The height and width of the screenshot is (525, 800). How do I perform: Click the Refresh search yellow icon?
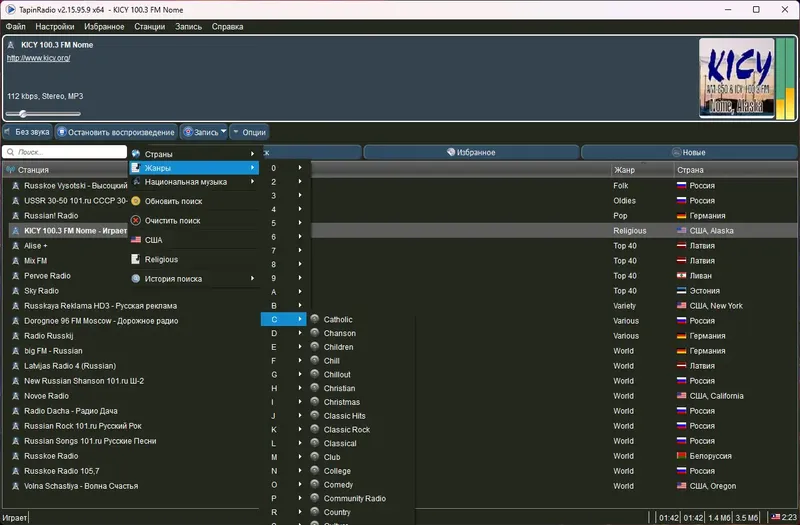point(136,201)
